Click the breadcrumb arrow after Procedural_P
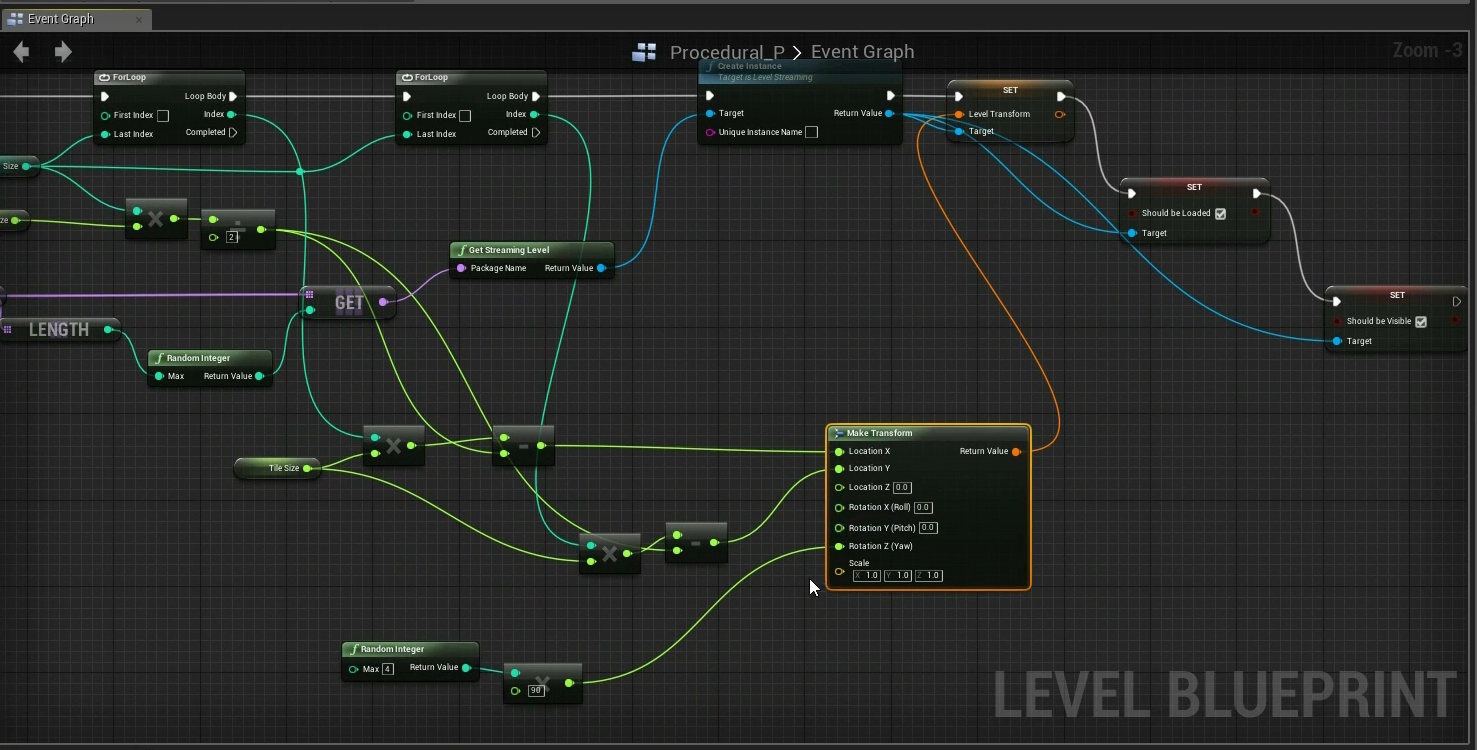The image size is (1477, 750). [x=798, y=52]
